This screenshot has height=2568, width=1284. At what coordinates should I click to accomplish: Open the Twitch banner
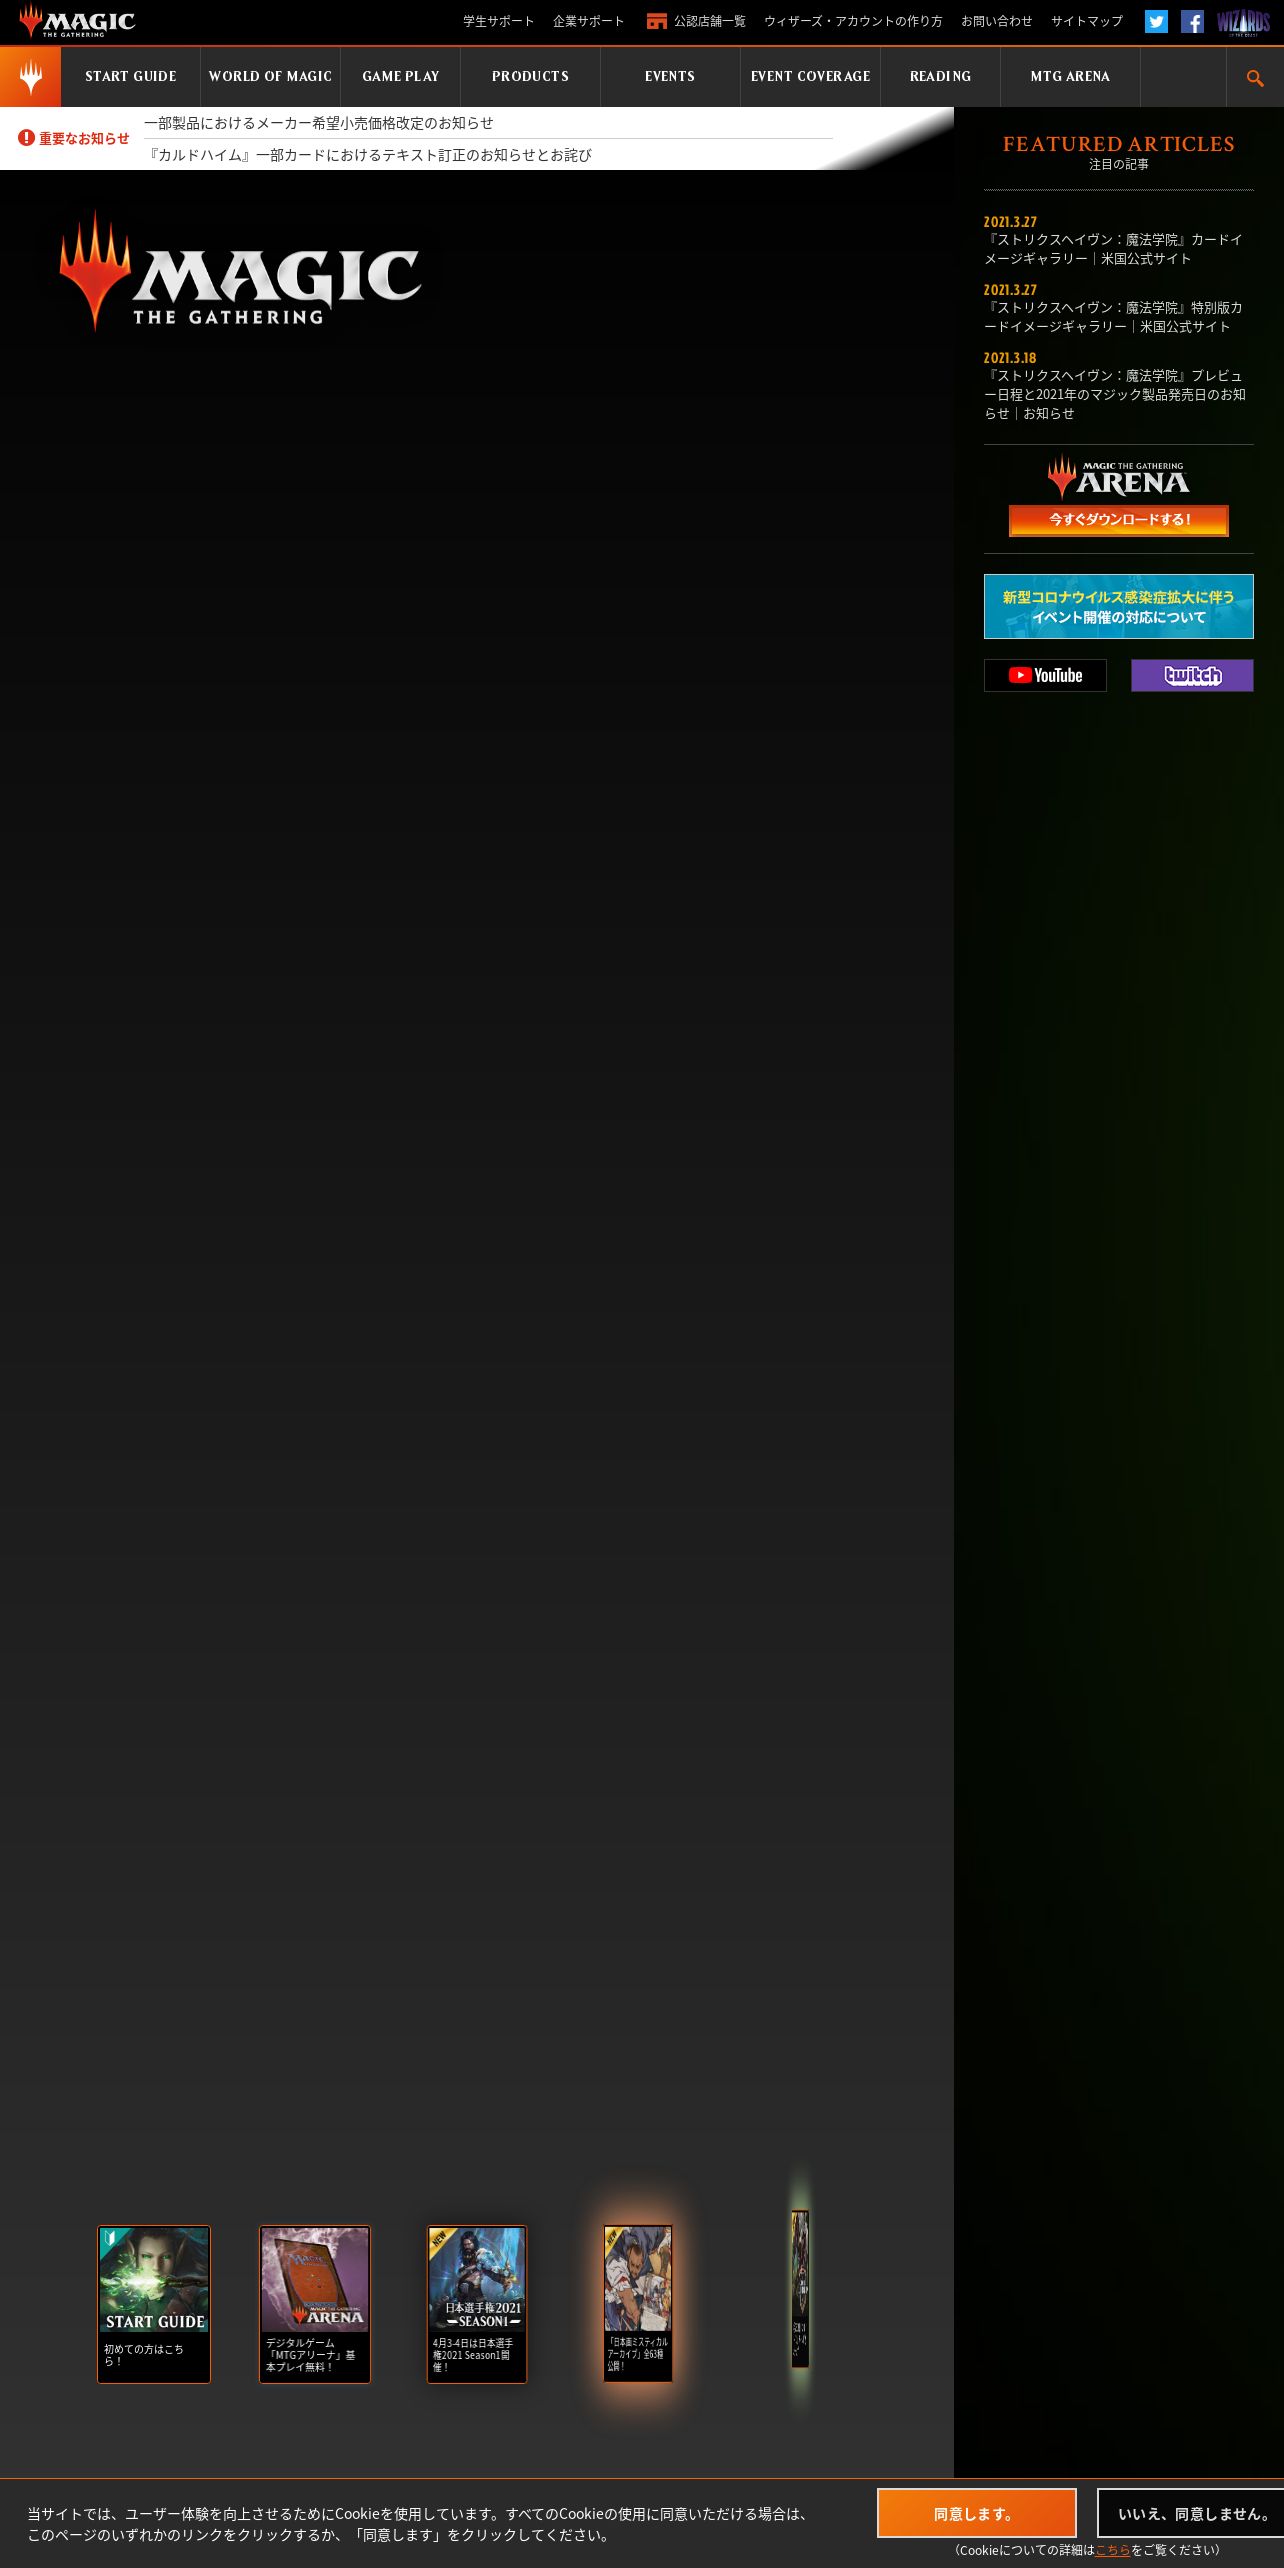coord(1192,675)
